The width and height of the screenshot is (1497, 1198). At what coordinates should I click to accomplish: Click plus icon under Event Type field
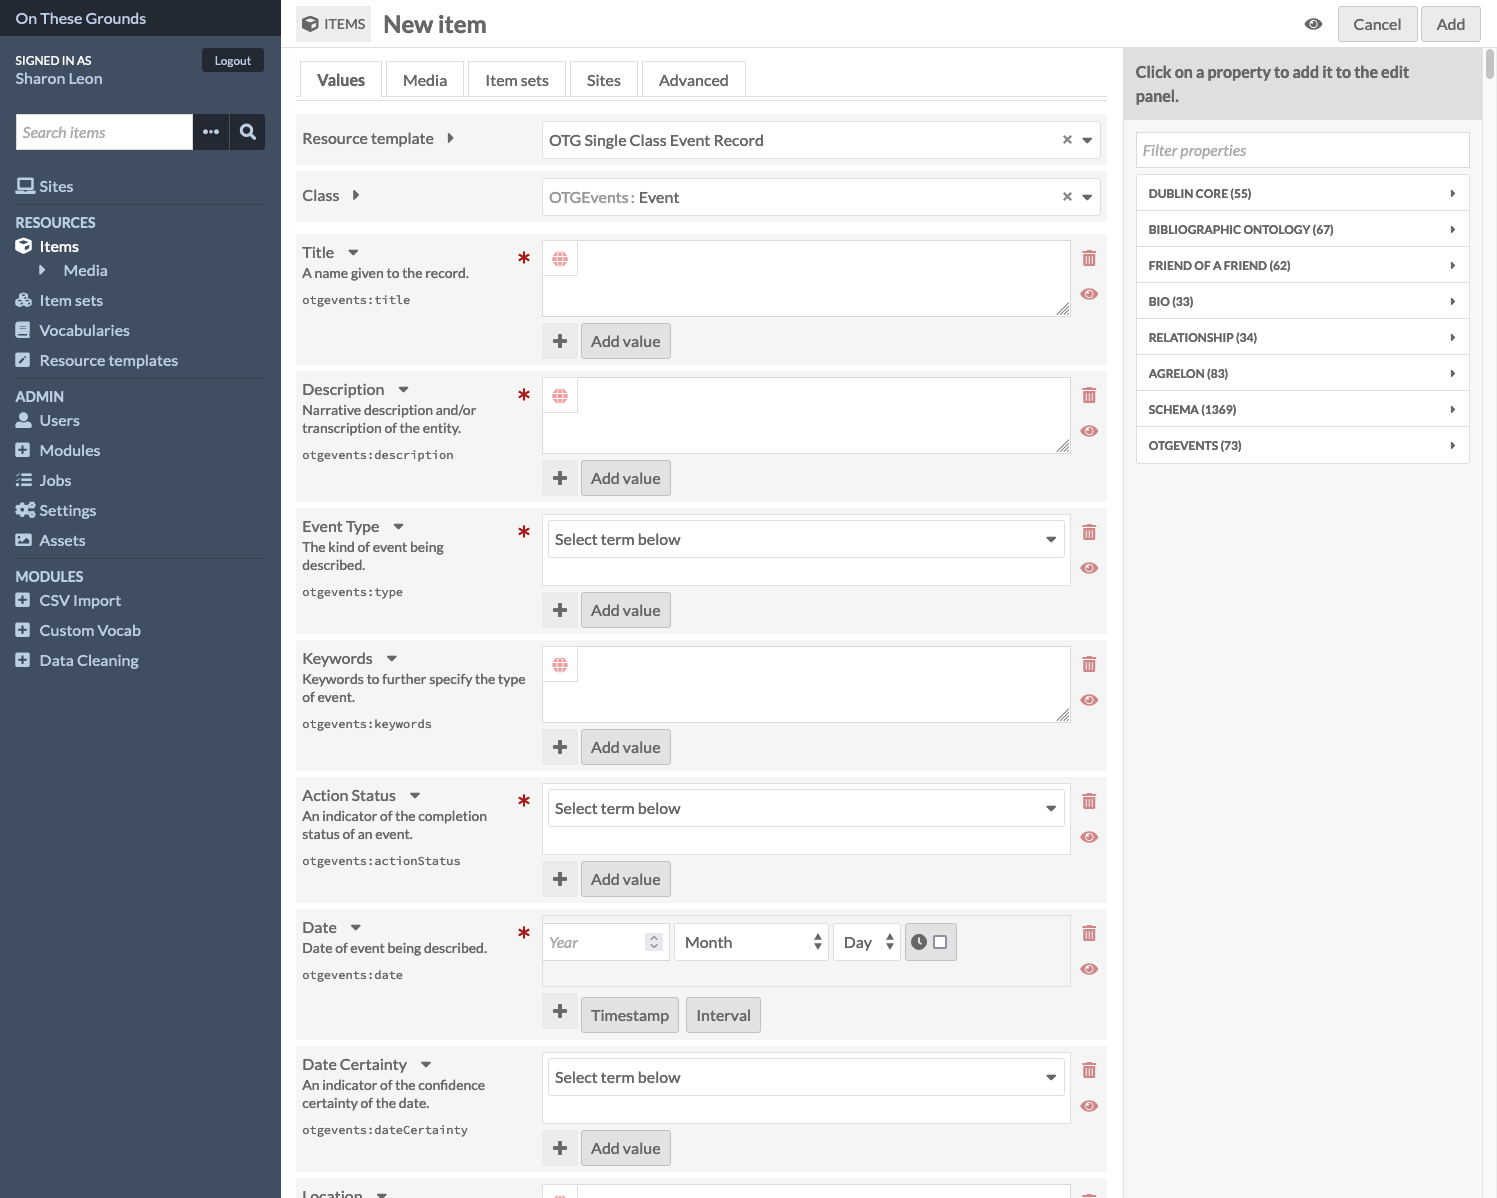pyautogui.click(x=560, y=610)
